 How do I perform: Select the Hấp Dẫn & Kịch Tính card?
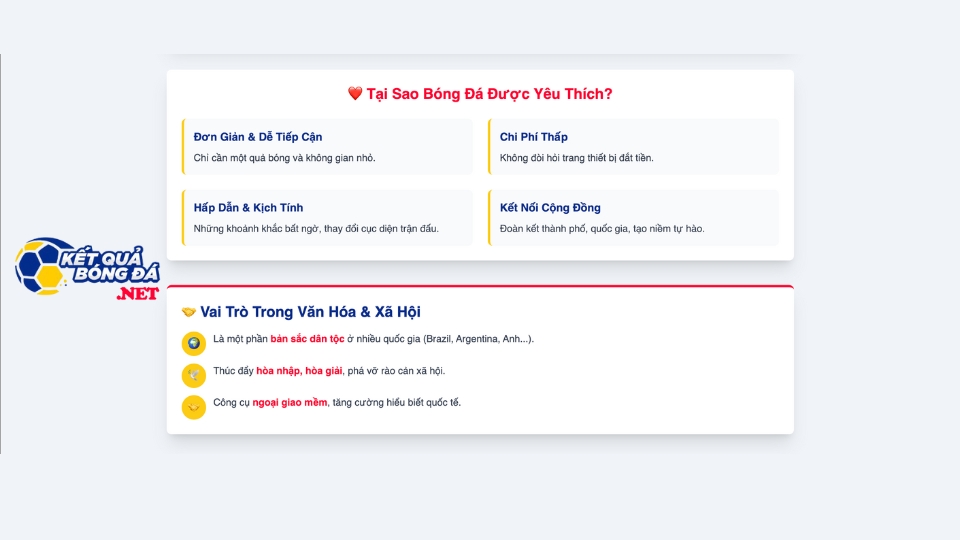pos(328,218)
